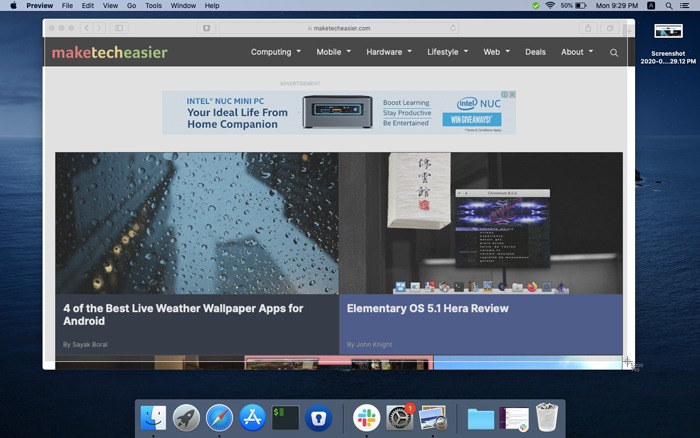Screen dimensions: 700x438
Task: Open the Window menu
Action: click(183, 5)
